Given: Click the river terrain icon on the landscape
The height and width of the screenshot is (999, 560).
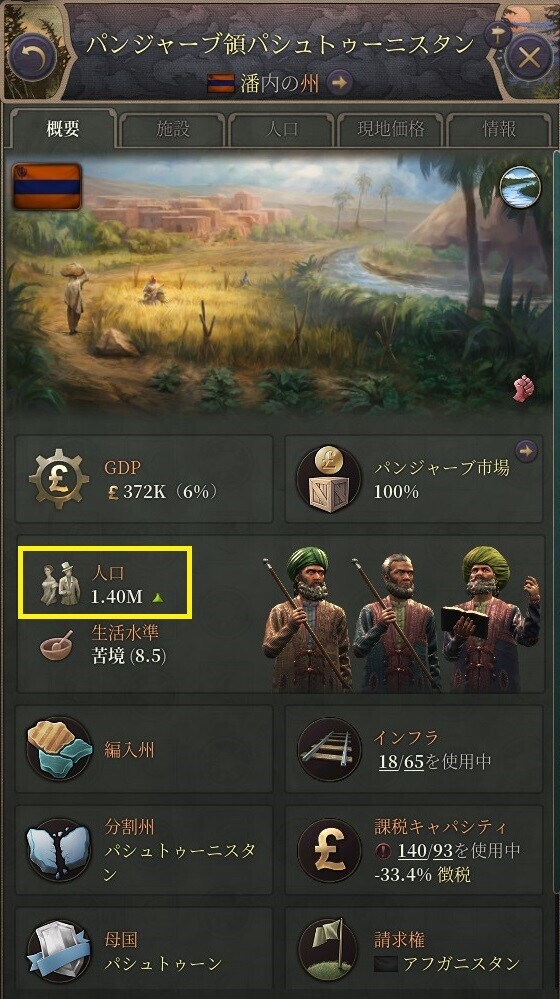Looking at the screenshot, I should click(520, 187).
